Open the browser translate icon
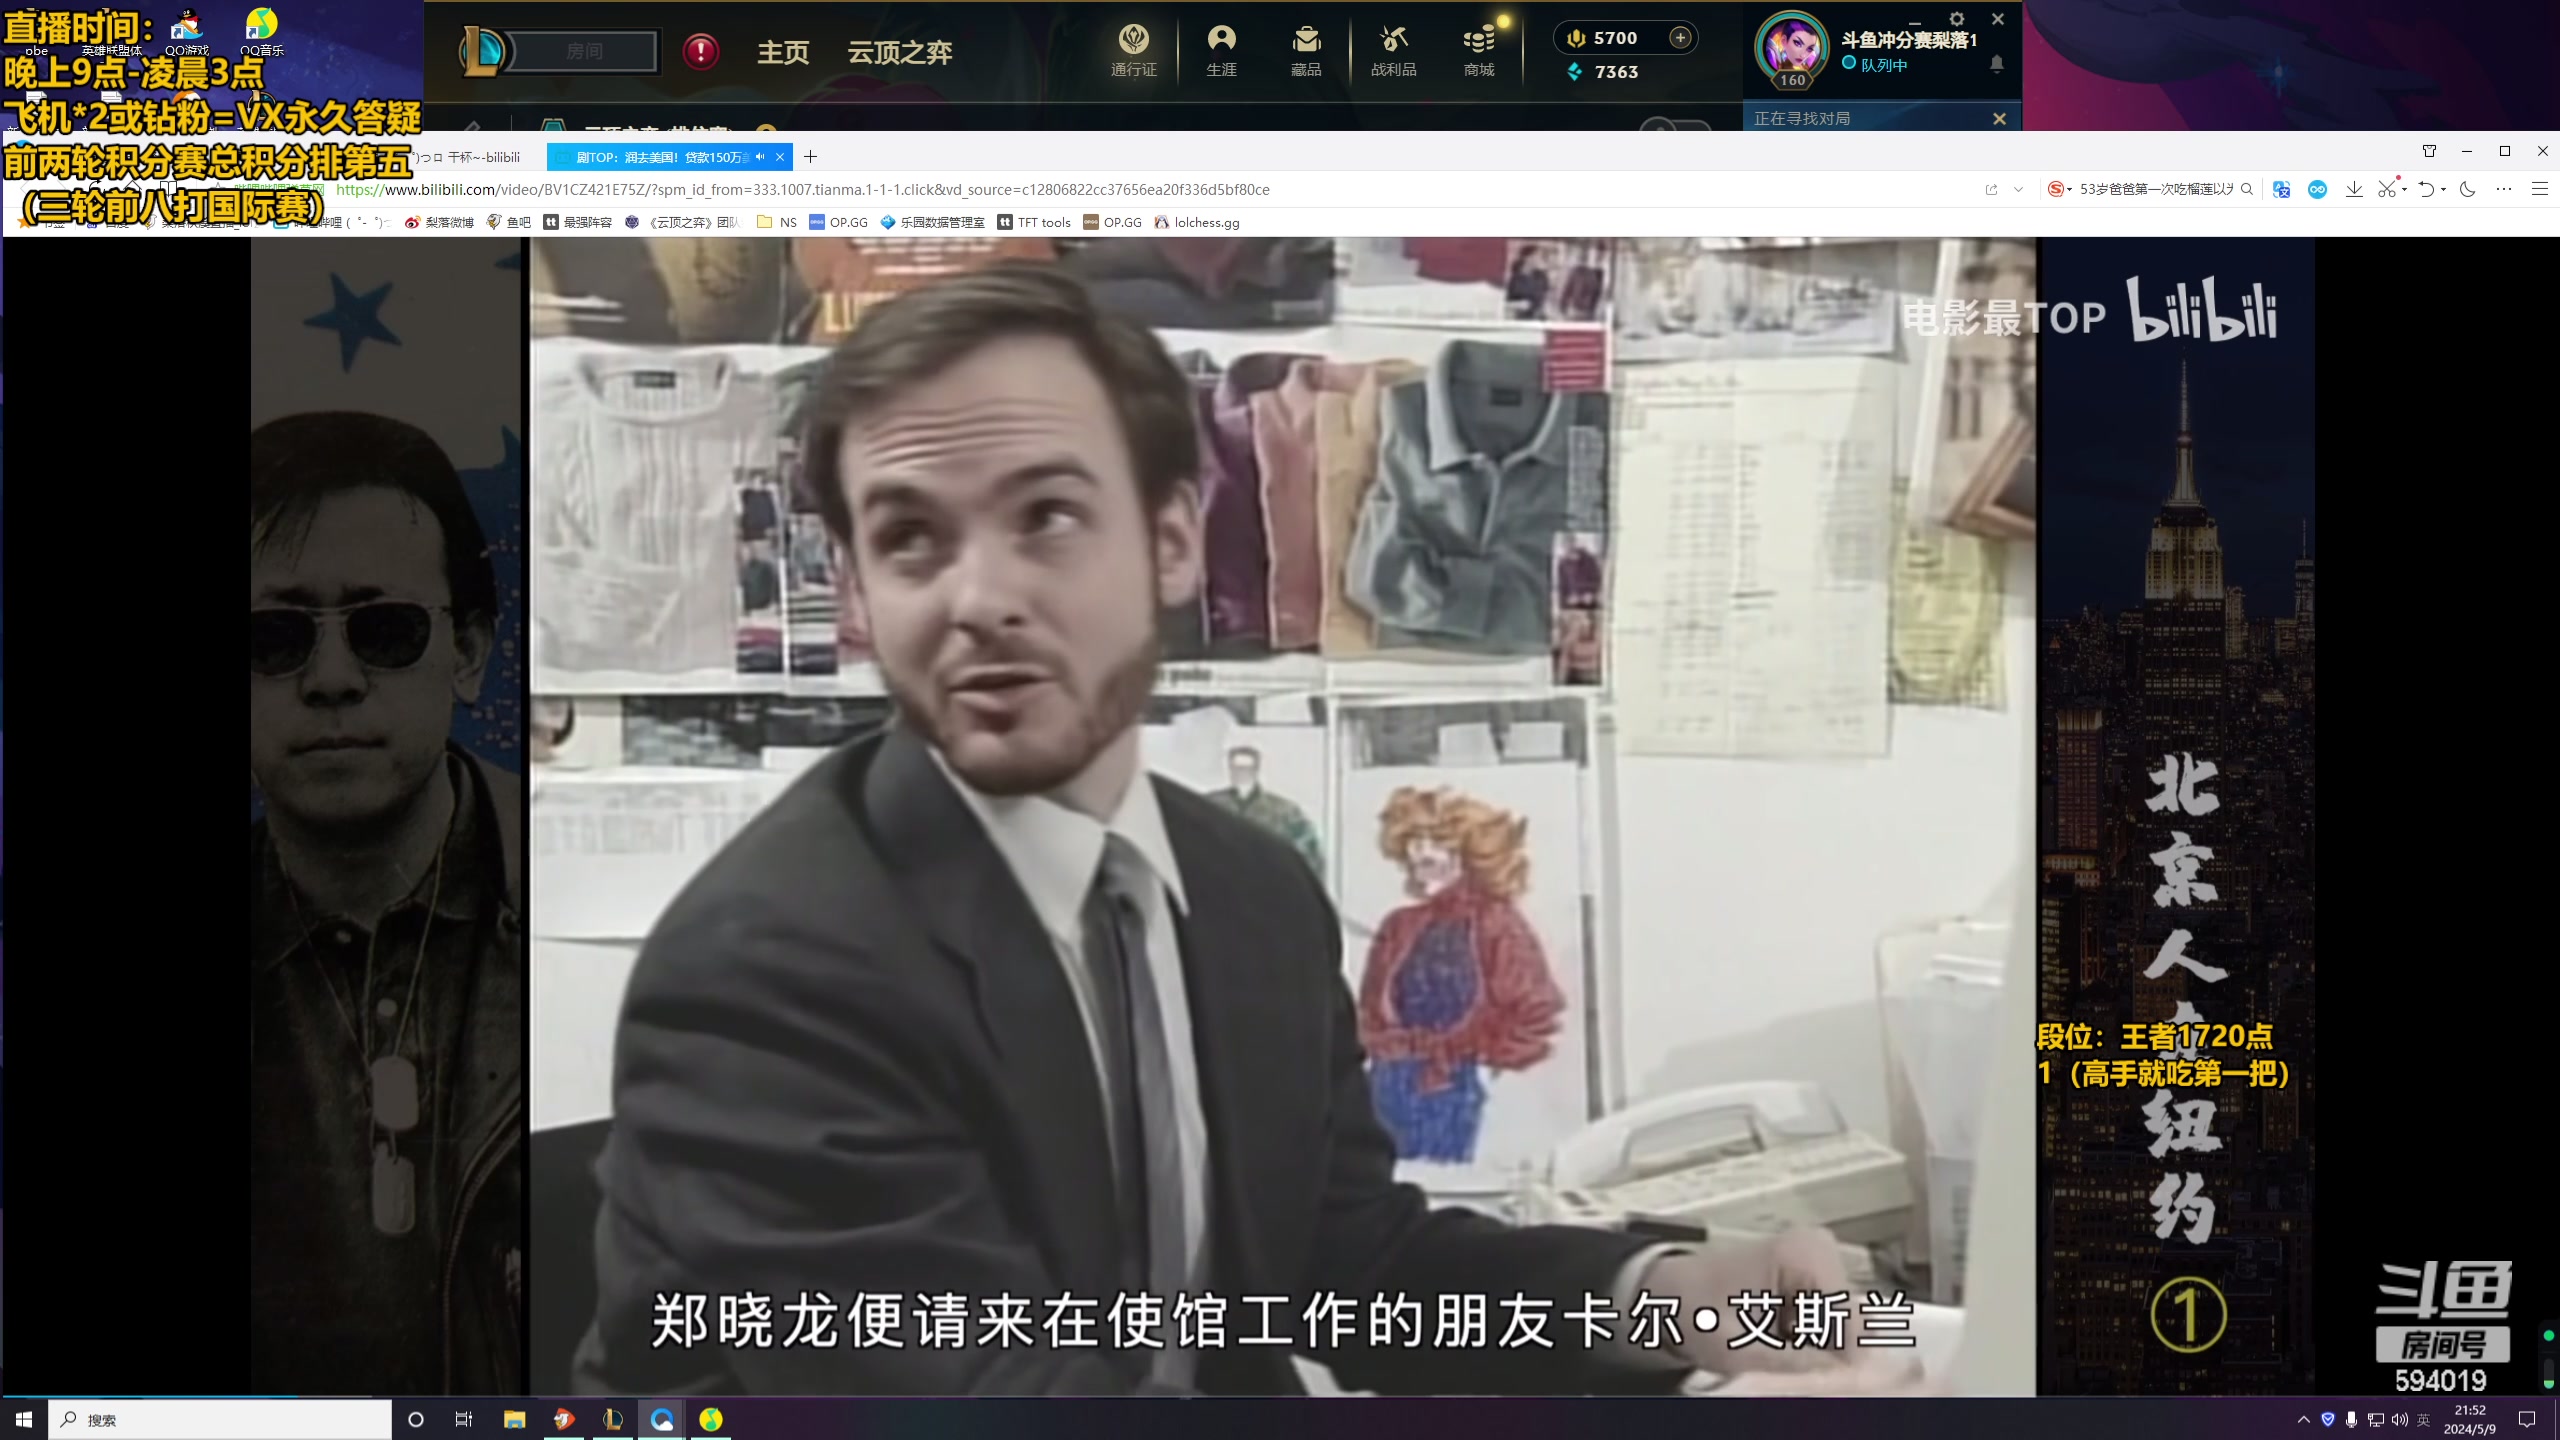 [2281, 189]
